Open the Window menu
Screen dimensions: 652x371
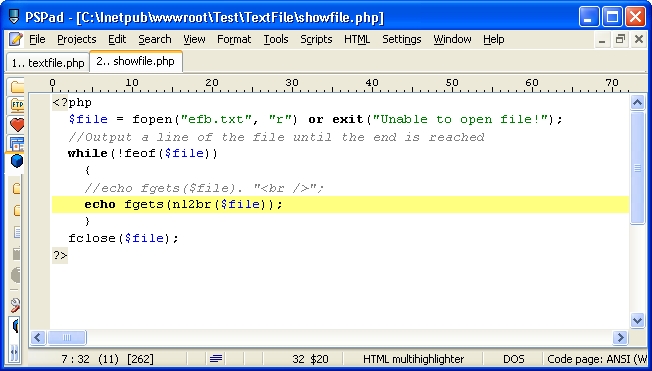(x=452, y=40)
